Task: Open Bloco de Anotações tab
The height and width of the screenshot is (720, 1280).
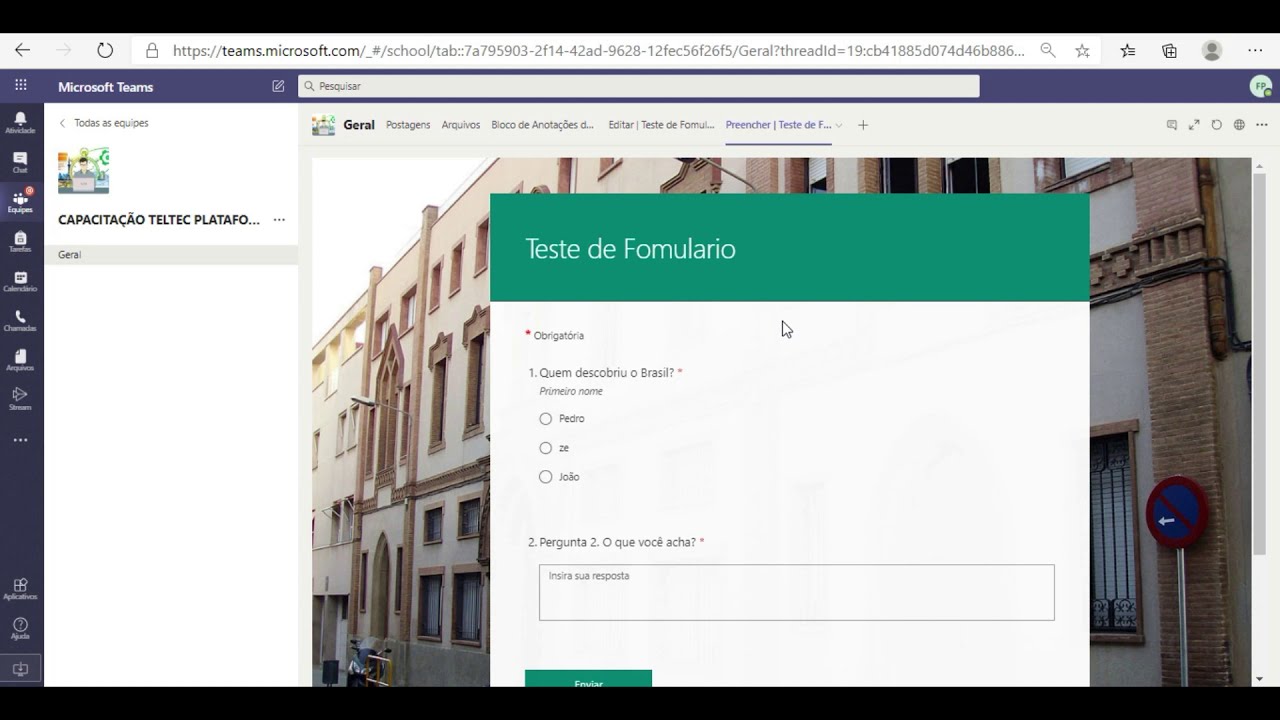Action: click(x=542, y=125)
